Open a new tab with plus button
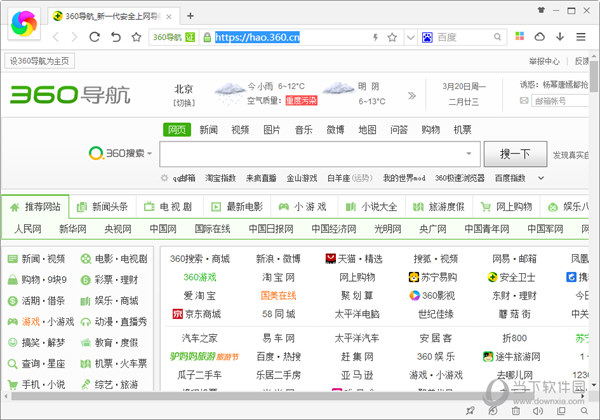The height and width of the screenshot is (420, 600). pos(190,15)
